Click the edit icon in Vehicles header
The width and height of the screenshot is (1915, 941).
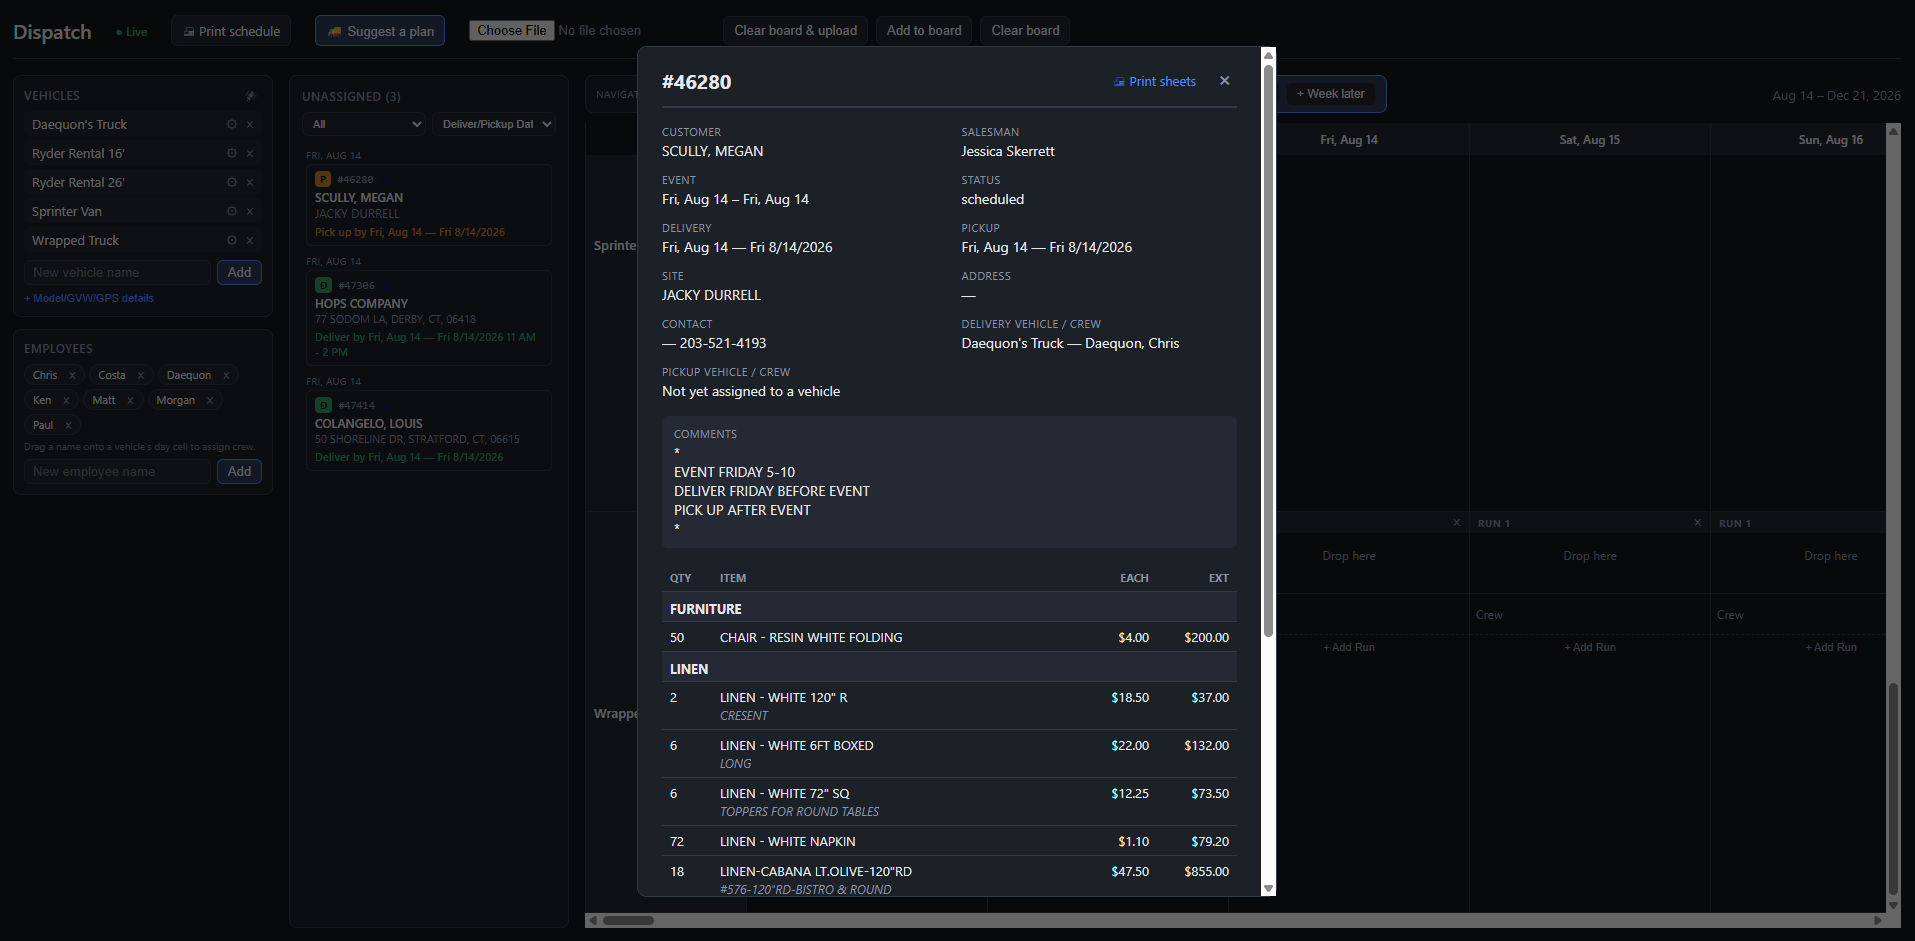tap(251, 96)
